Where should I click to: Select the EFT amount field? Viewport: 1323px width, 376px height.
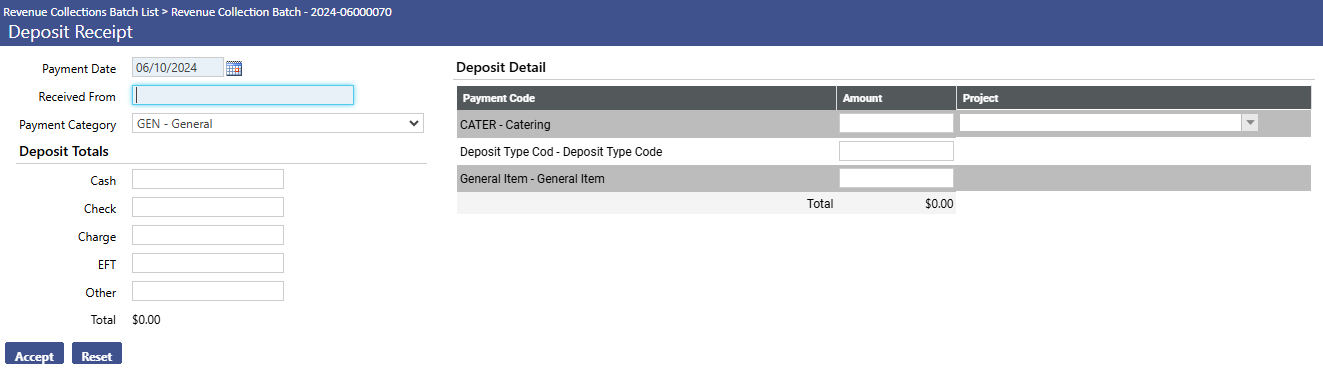pos(208,263)
